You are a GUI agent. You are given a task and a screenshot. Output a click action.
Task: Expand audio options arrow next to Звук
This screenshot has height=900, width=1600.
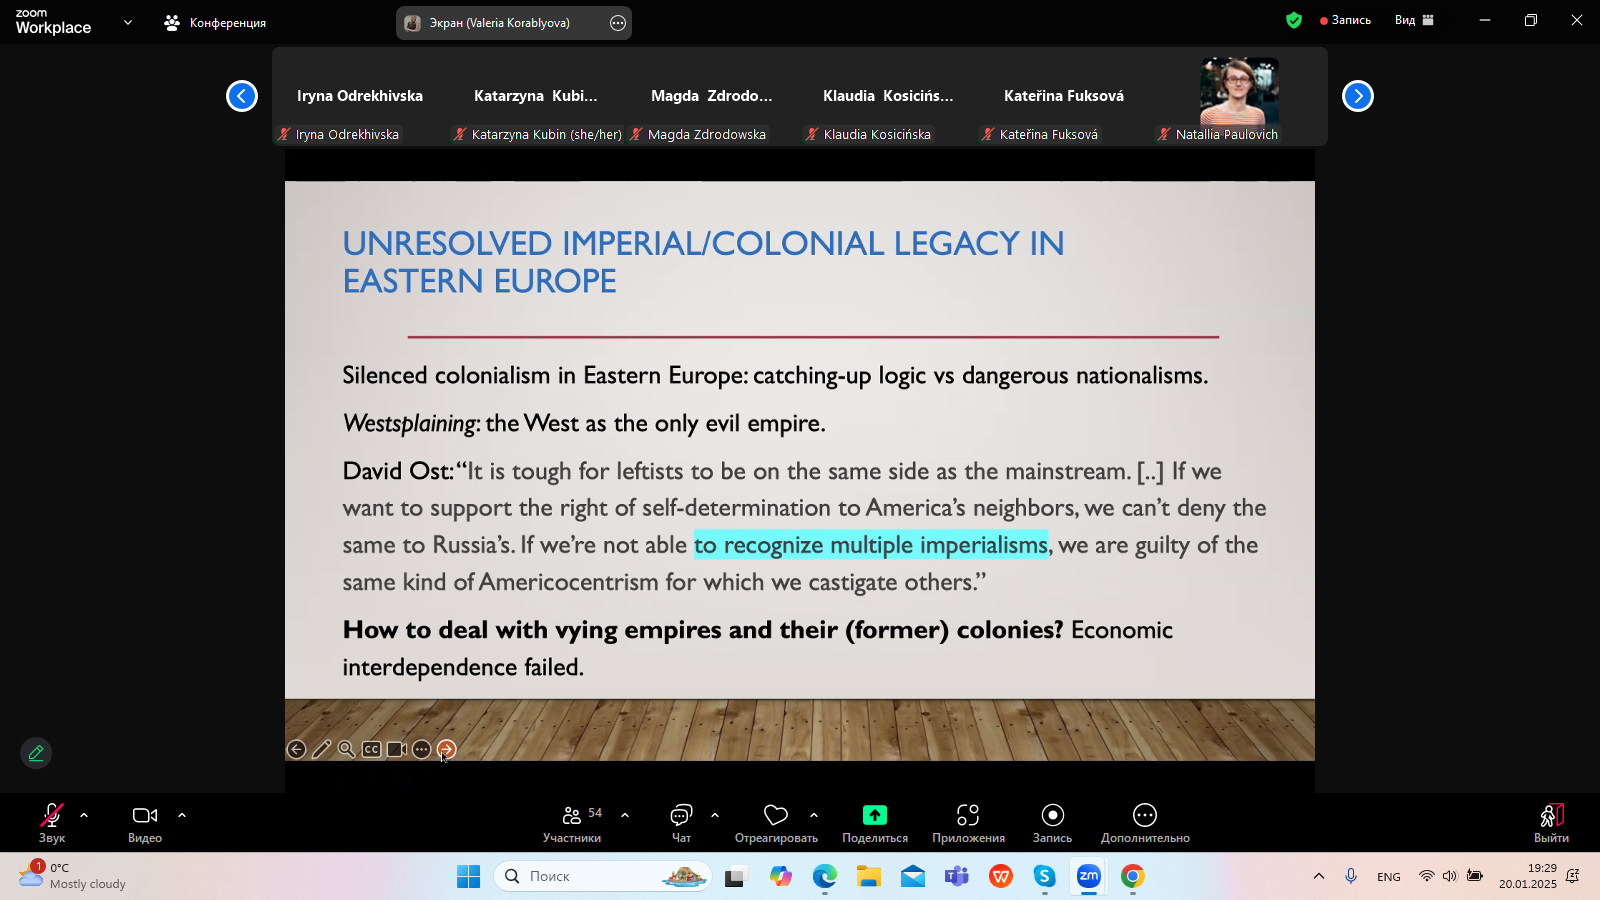tap(84, 815)
